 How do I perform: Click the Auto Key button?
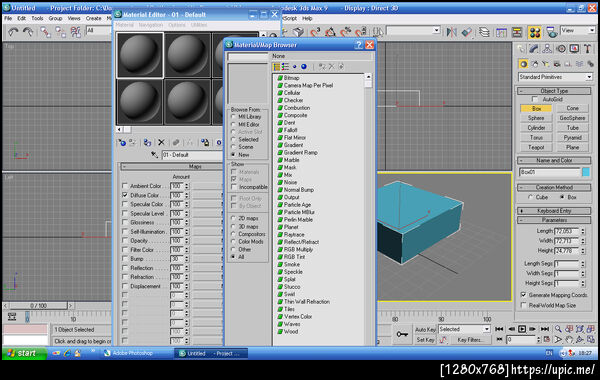pyautogui.click(x=425, y=329)
